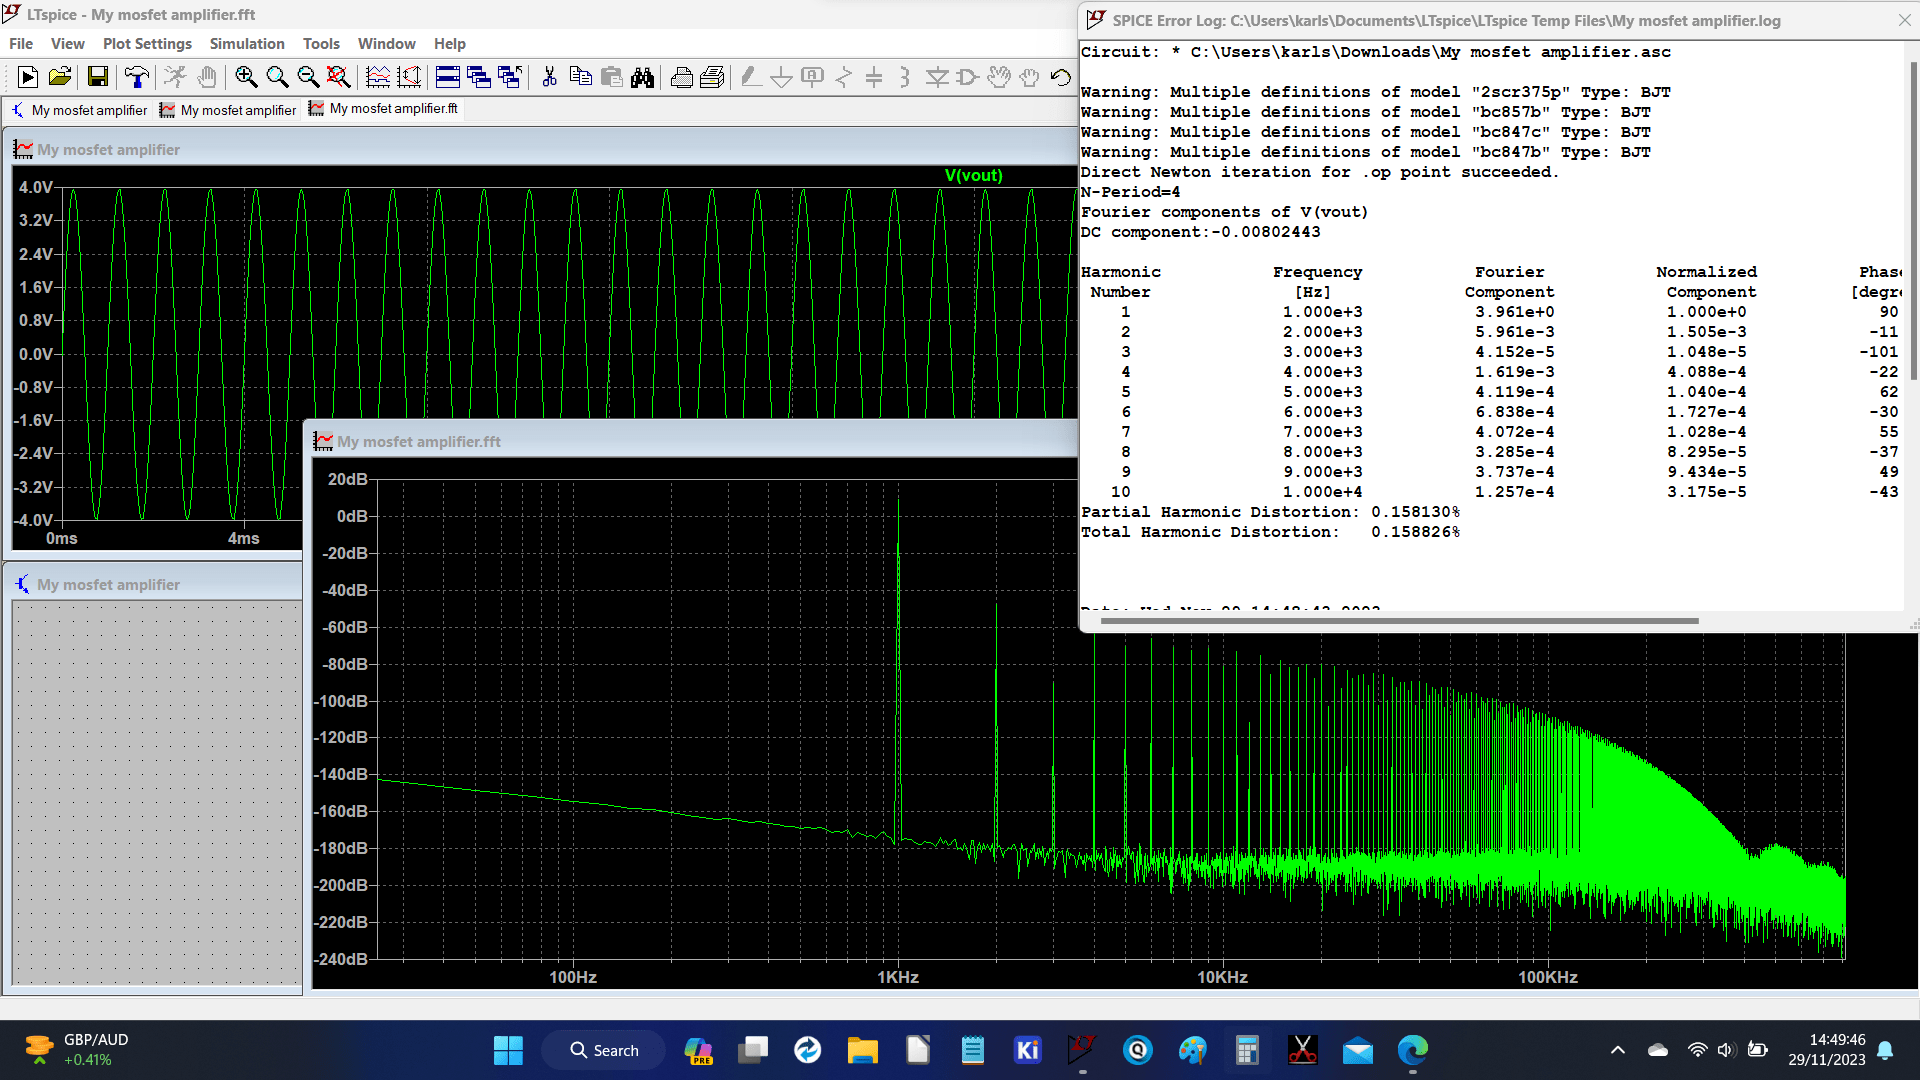Screen dimensions: 1920x1080
Task: Open the Simulation menu
Action: pos(247,44)
